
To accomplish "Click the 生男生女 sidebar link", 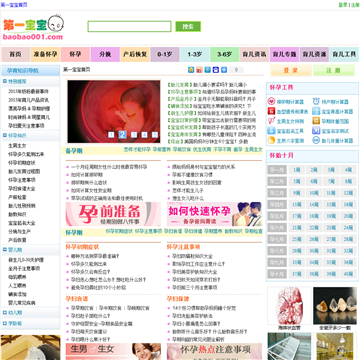I will point(17,145).
